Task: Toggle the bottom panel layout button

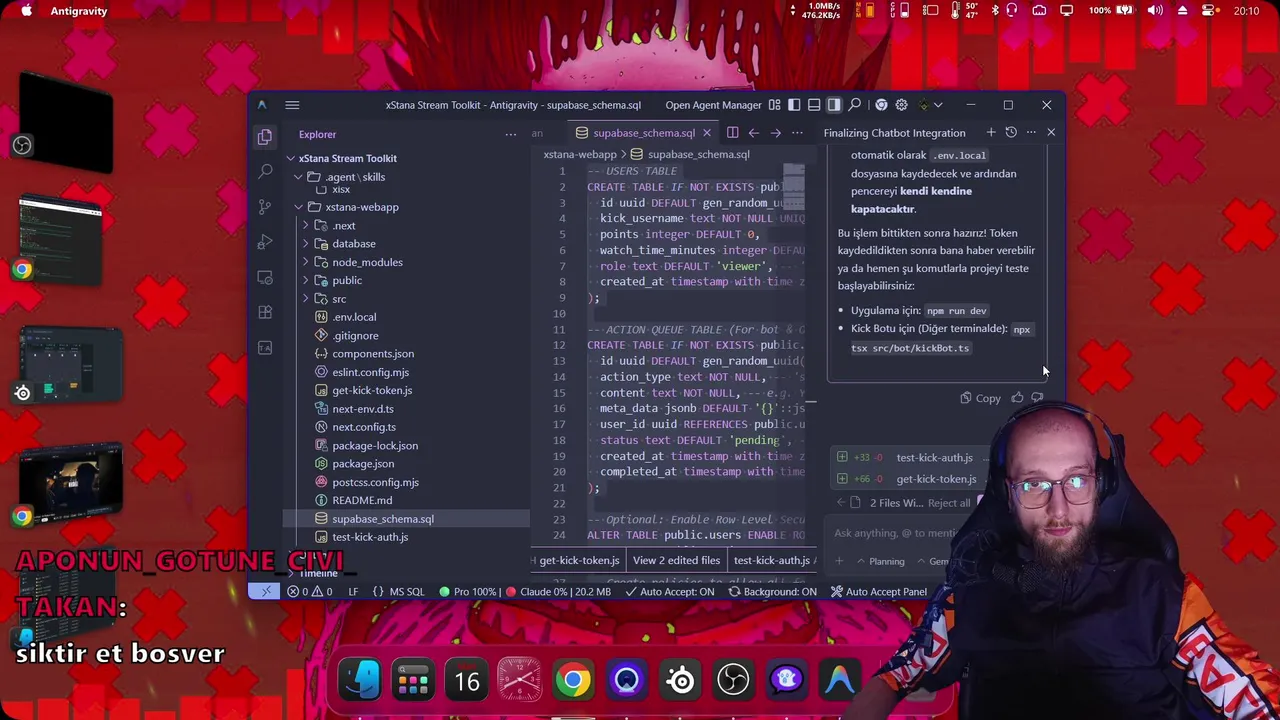Action: pos(814,105)
